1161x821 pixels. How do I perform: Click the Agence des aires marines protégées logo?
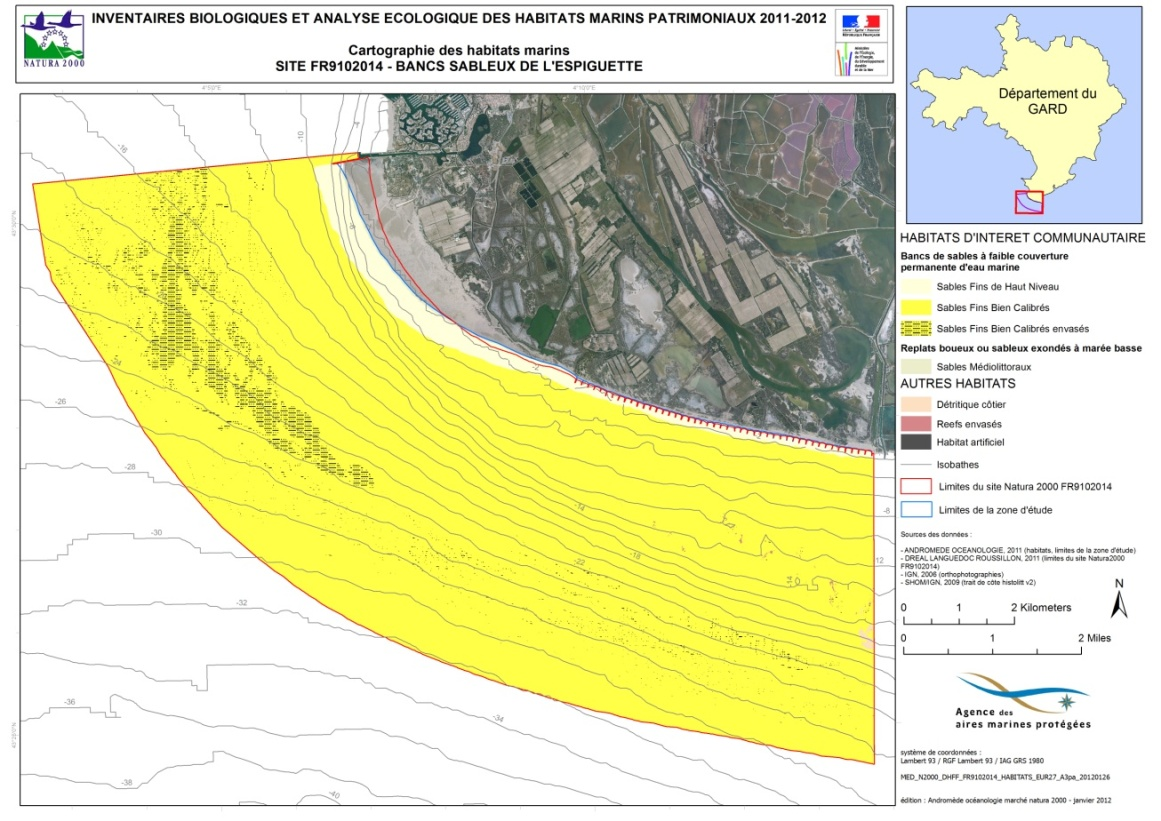point(1023,701)
